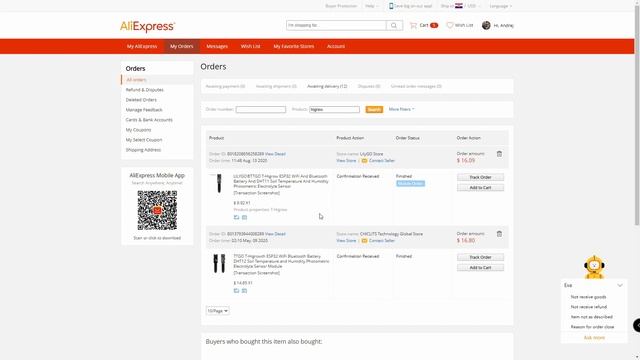Filter by Awaiting delivery orders
This screenshot has width=640, height=360.
click(327, 87)
